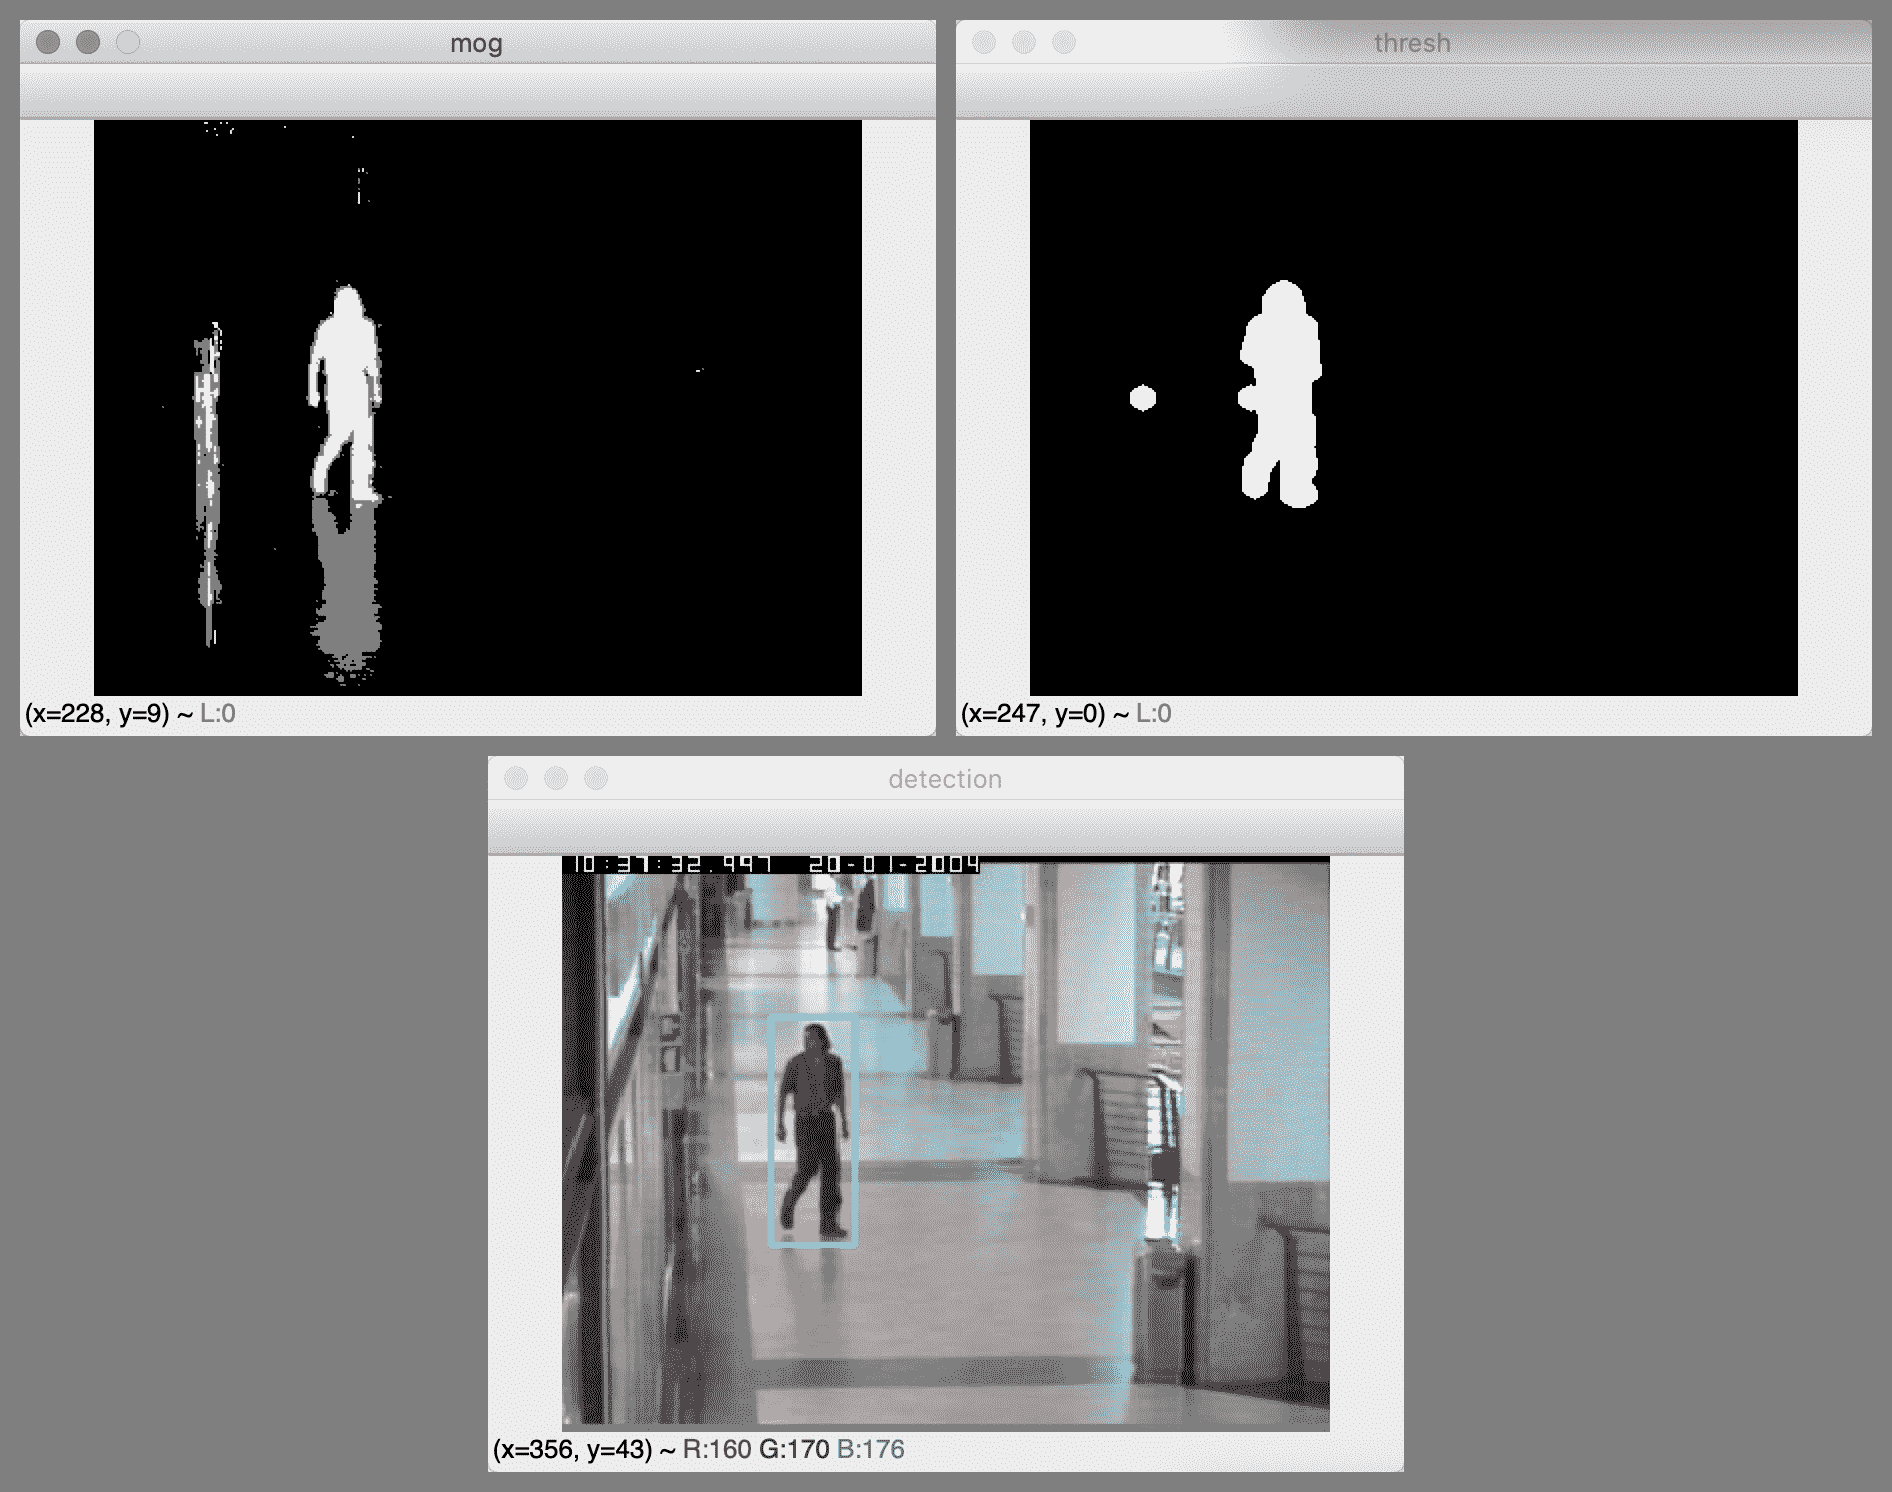Click the detection window title text
Image resolution: width=1892 pixels, height=1492 pixels.
pyautogui.click(x=944, y=779)
